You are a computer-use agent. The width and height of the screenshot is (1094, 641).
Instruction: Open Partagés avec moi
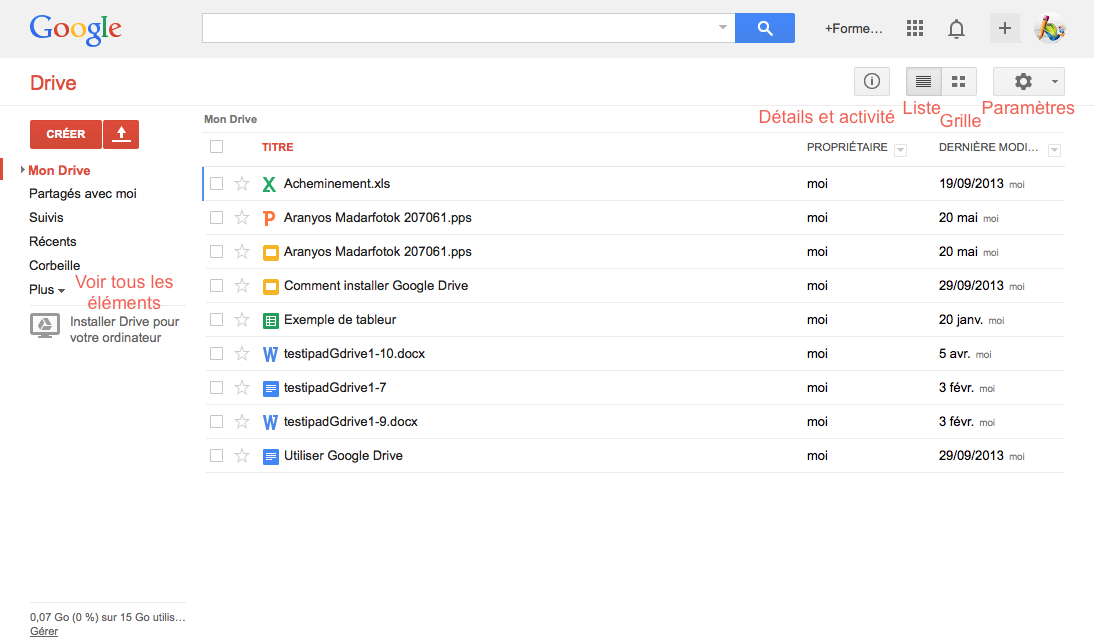click(83, 194)
